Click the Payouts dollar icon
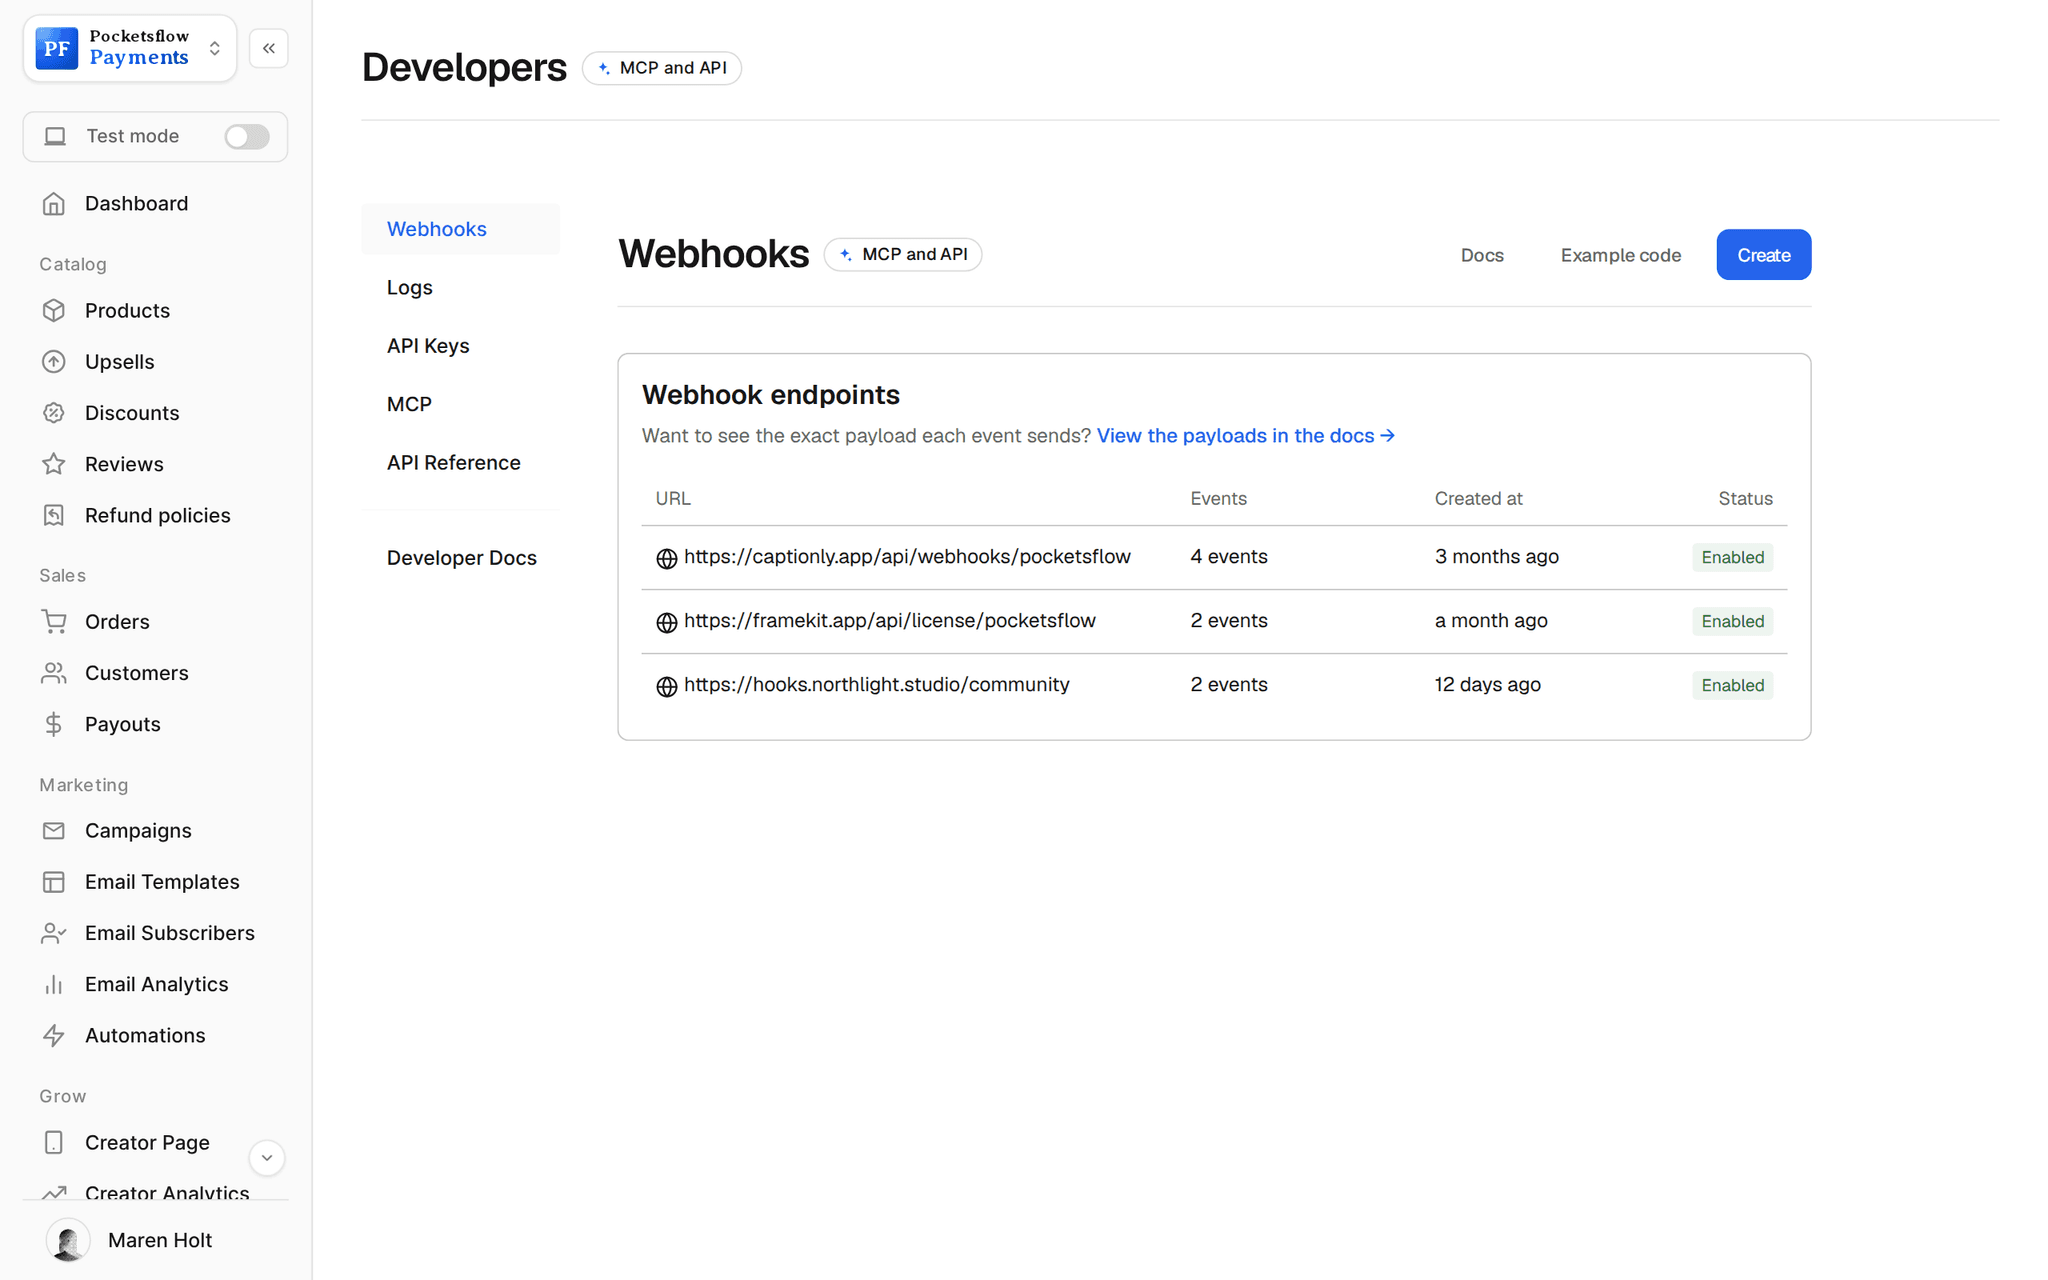 [54, 724]
